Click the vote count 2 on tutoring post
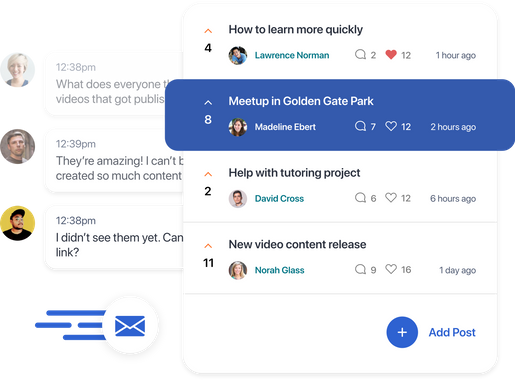 point(208,191)
